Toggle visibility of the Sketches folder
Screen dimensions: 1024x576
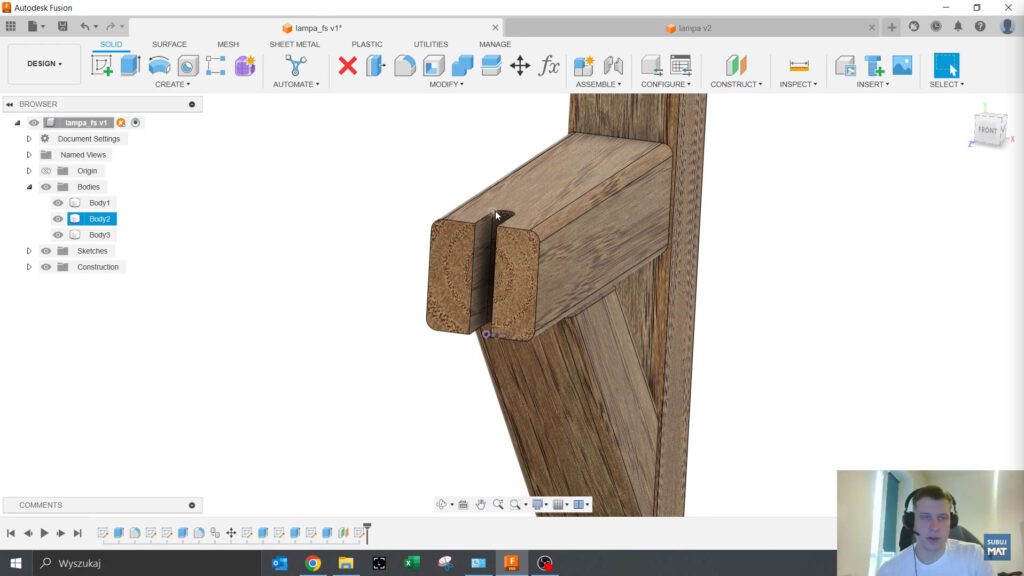46,251
